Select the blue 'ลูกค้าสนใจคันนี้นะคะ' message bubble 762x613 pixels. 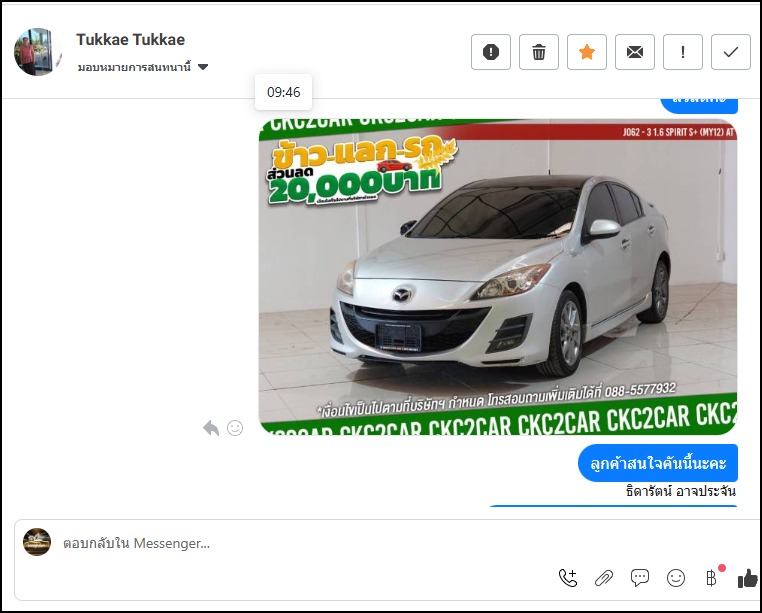[x=658, y=463]
